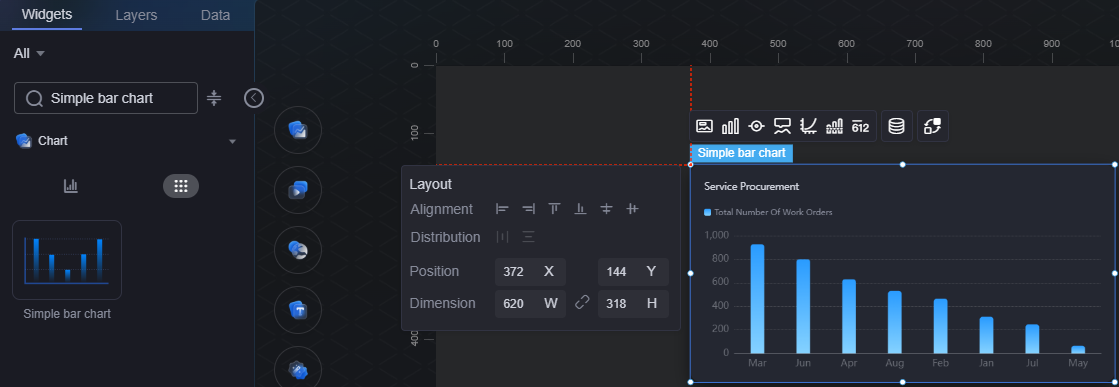Open the tooltip settings icon in chart toolbar
The height and width of the screenshot is (387, 1119).
coord(783,126)
